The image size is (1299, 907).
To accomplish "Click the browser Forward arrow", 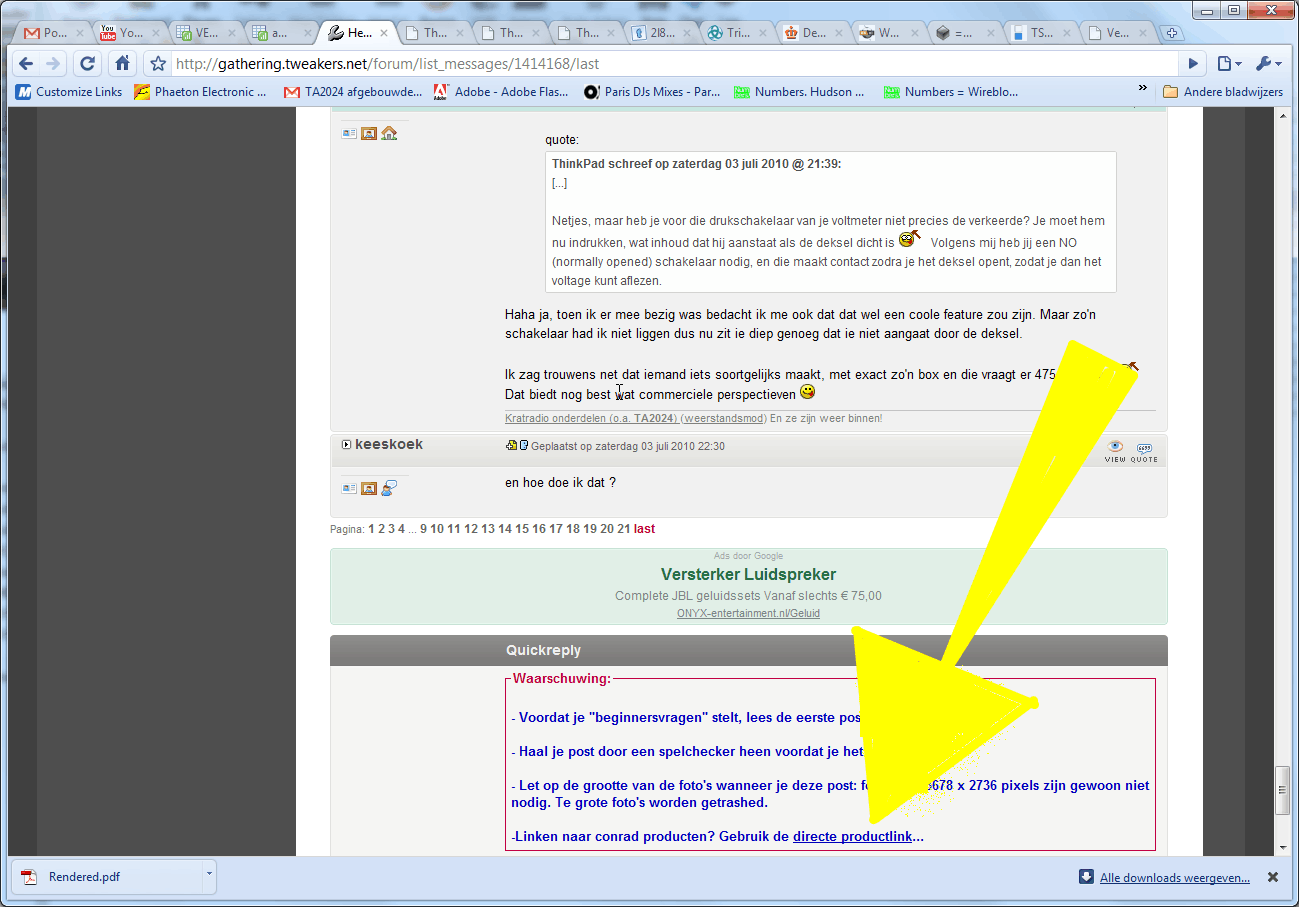I will (53, 64).
